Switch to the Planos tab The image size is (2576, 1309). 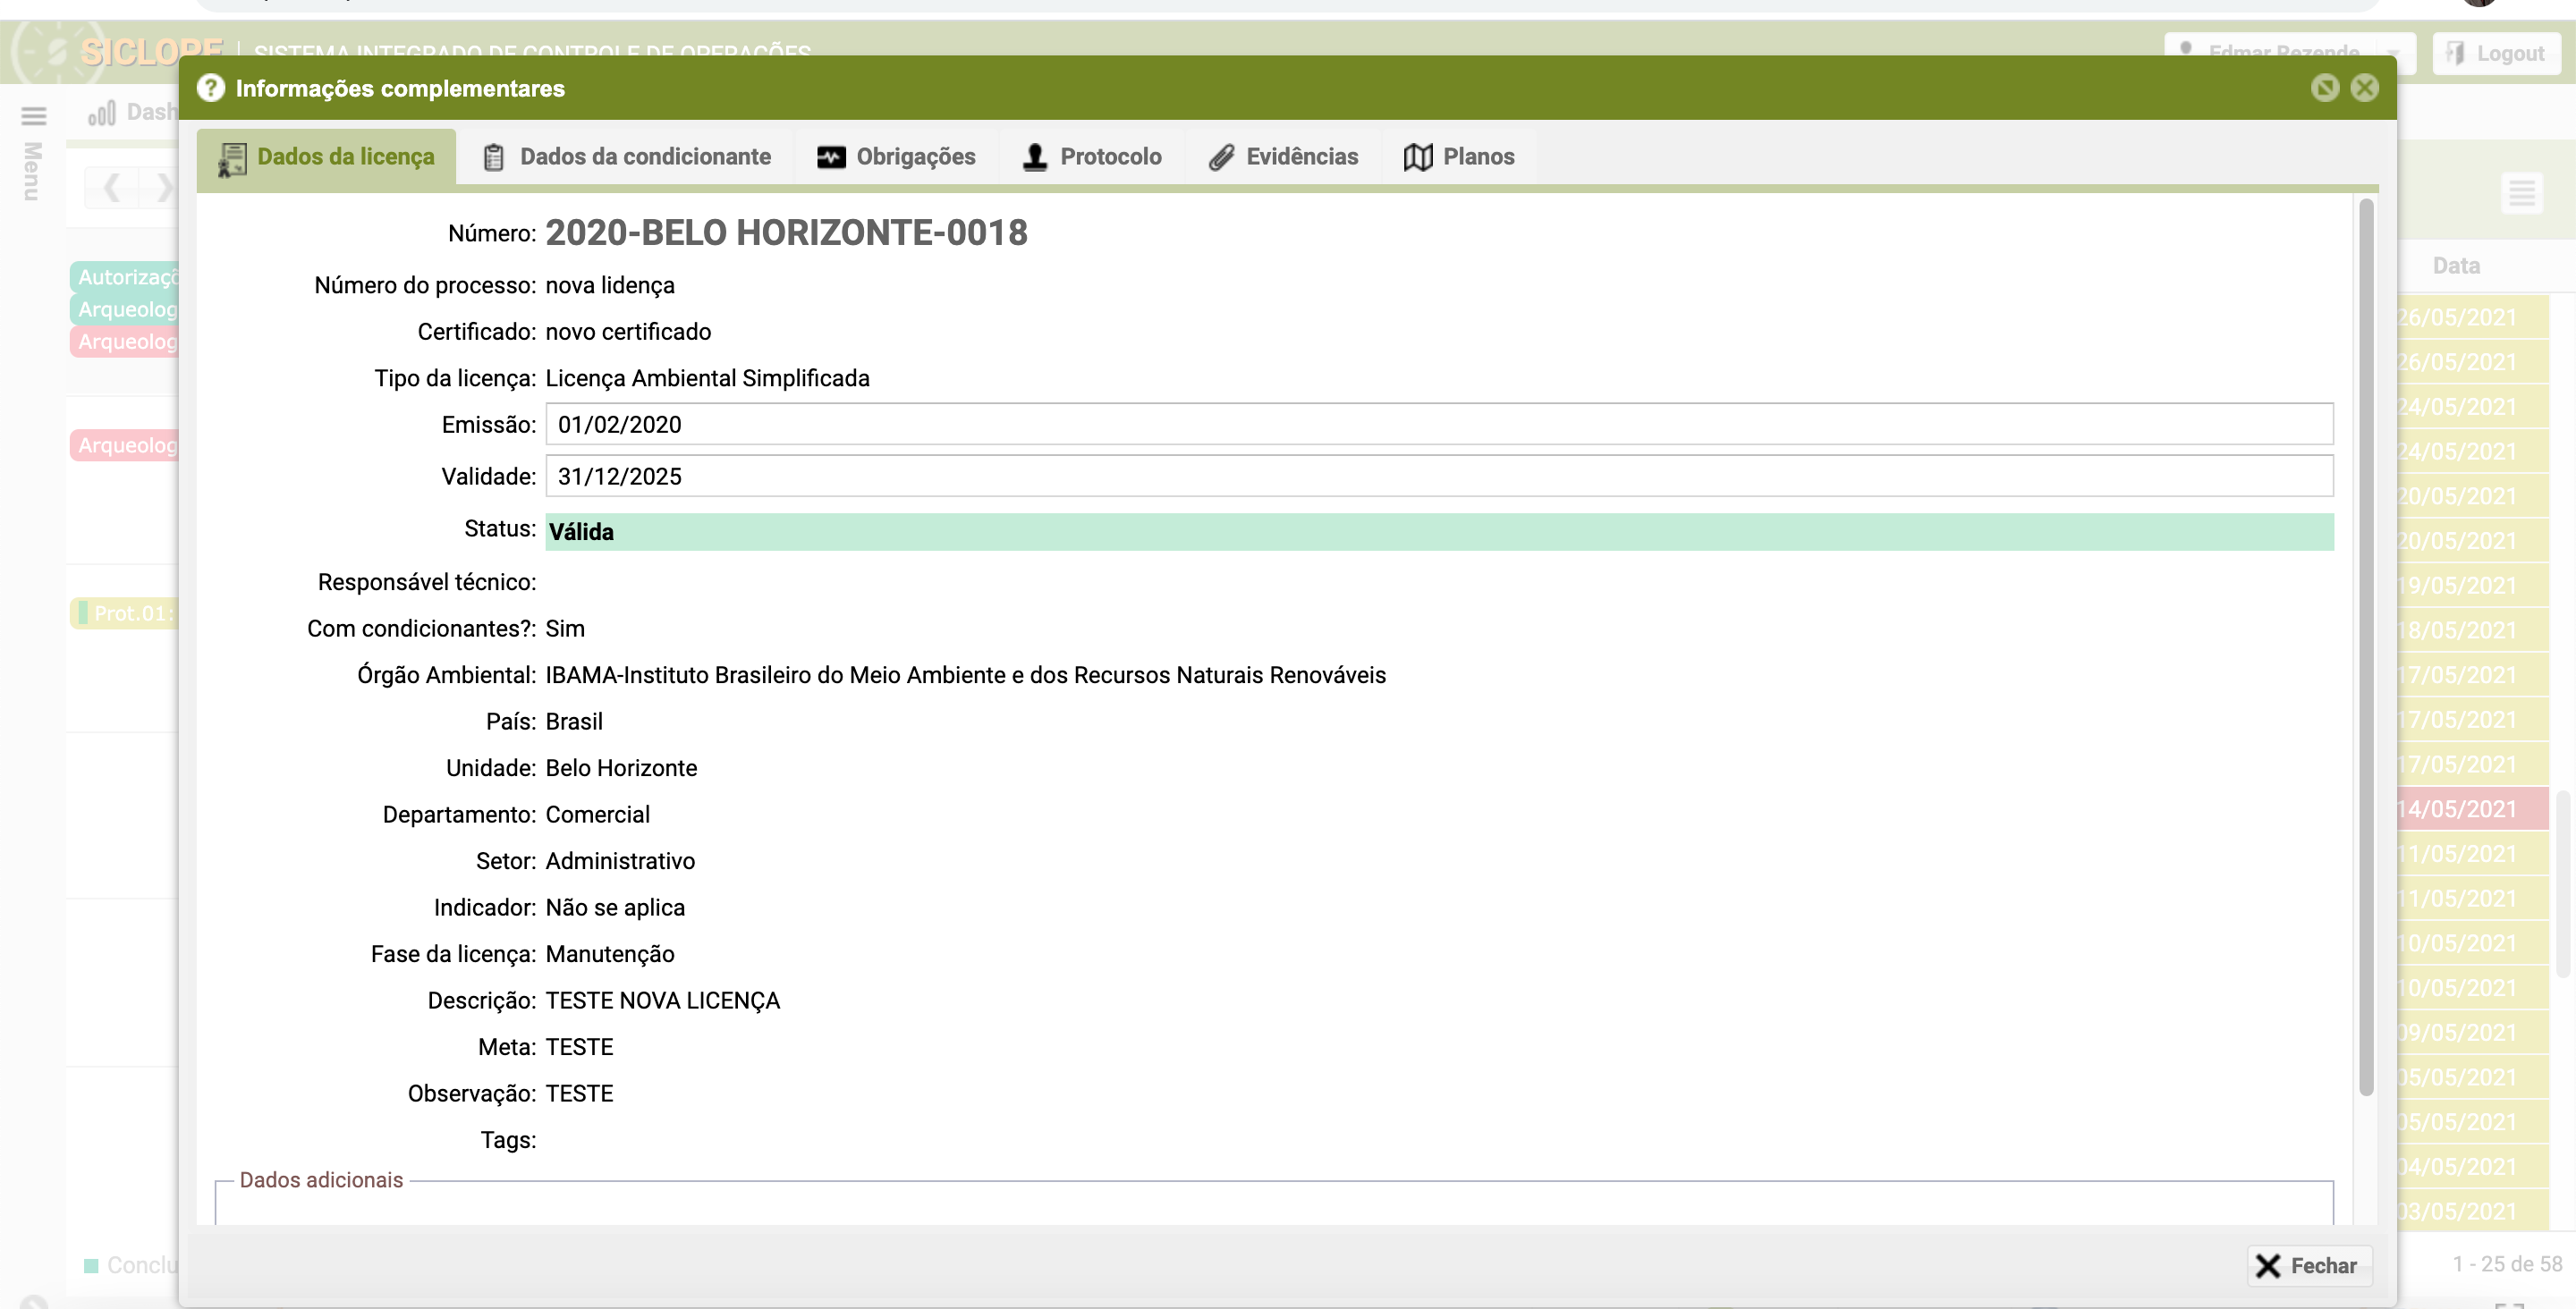[x=1459, y=157]
